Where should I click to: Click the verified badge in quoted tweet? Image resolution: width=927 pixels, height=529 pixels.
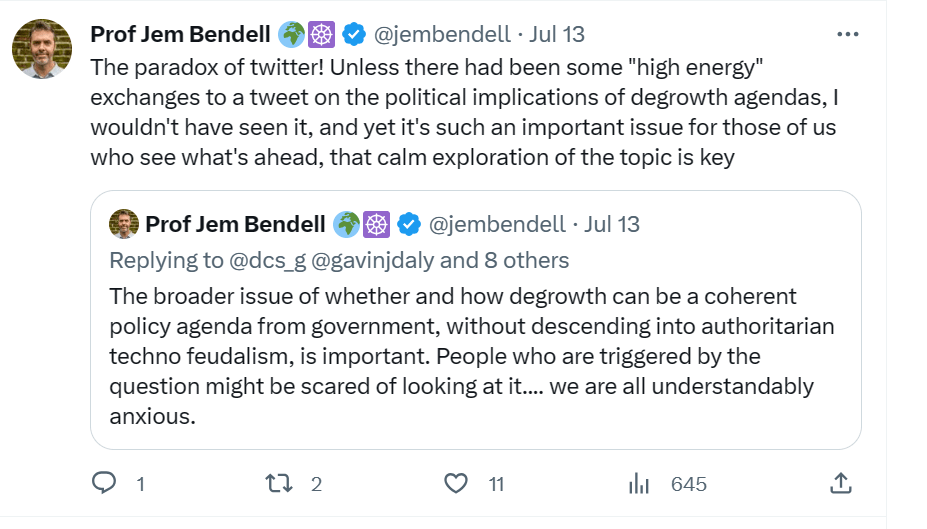click(x=408, y=223)
